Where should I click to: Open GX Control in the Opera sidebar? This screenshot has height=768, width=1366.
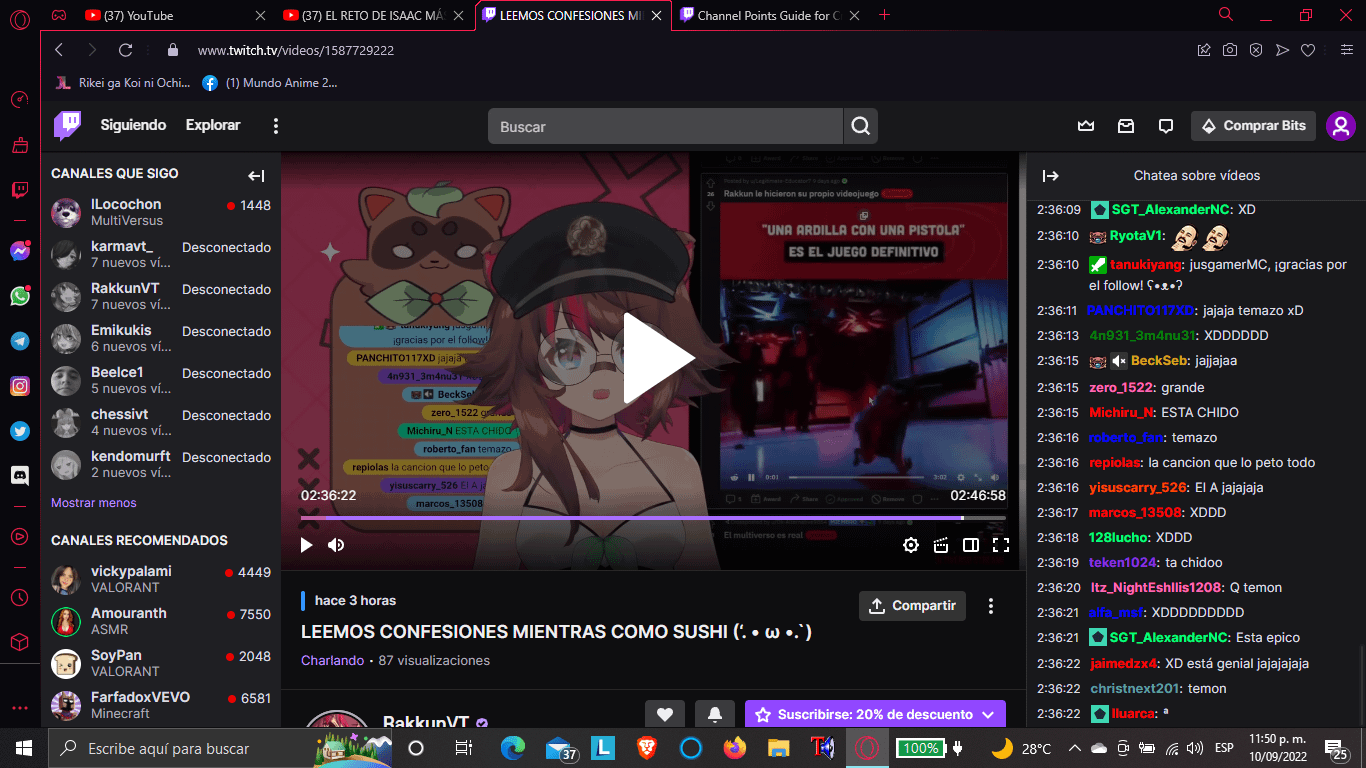pos(19,99)
